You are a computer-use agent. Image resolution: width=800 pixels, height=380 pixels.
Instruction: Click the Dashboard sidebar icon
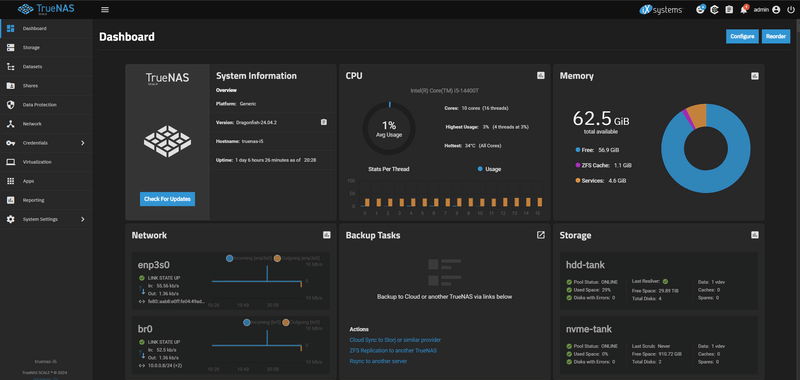coord(11,28)
